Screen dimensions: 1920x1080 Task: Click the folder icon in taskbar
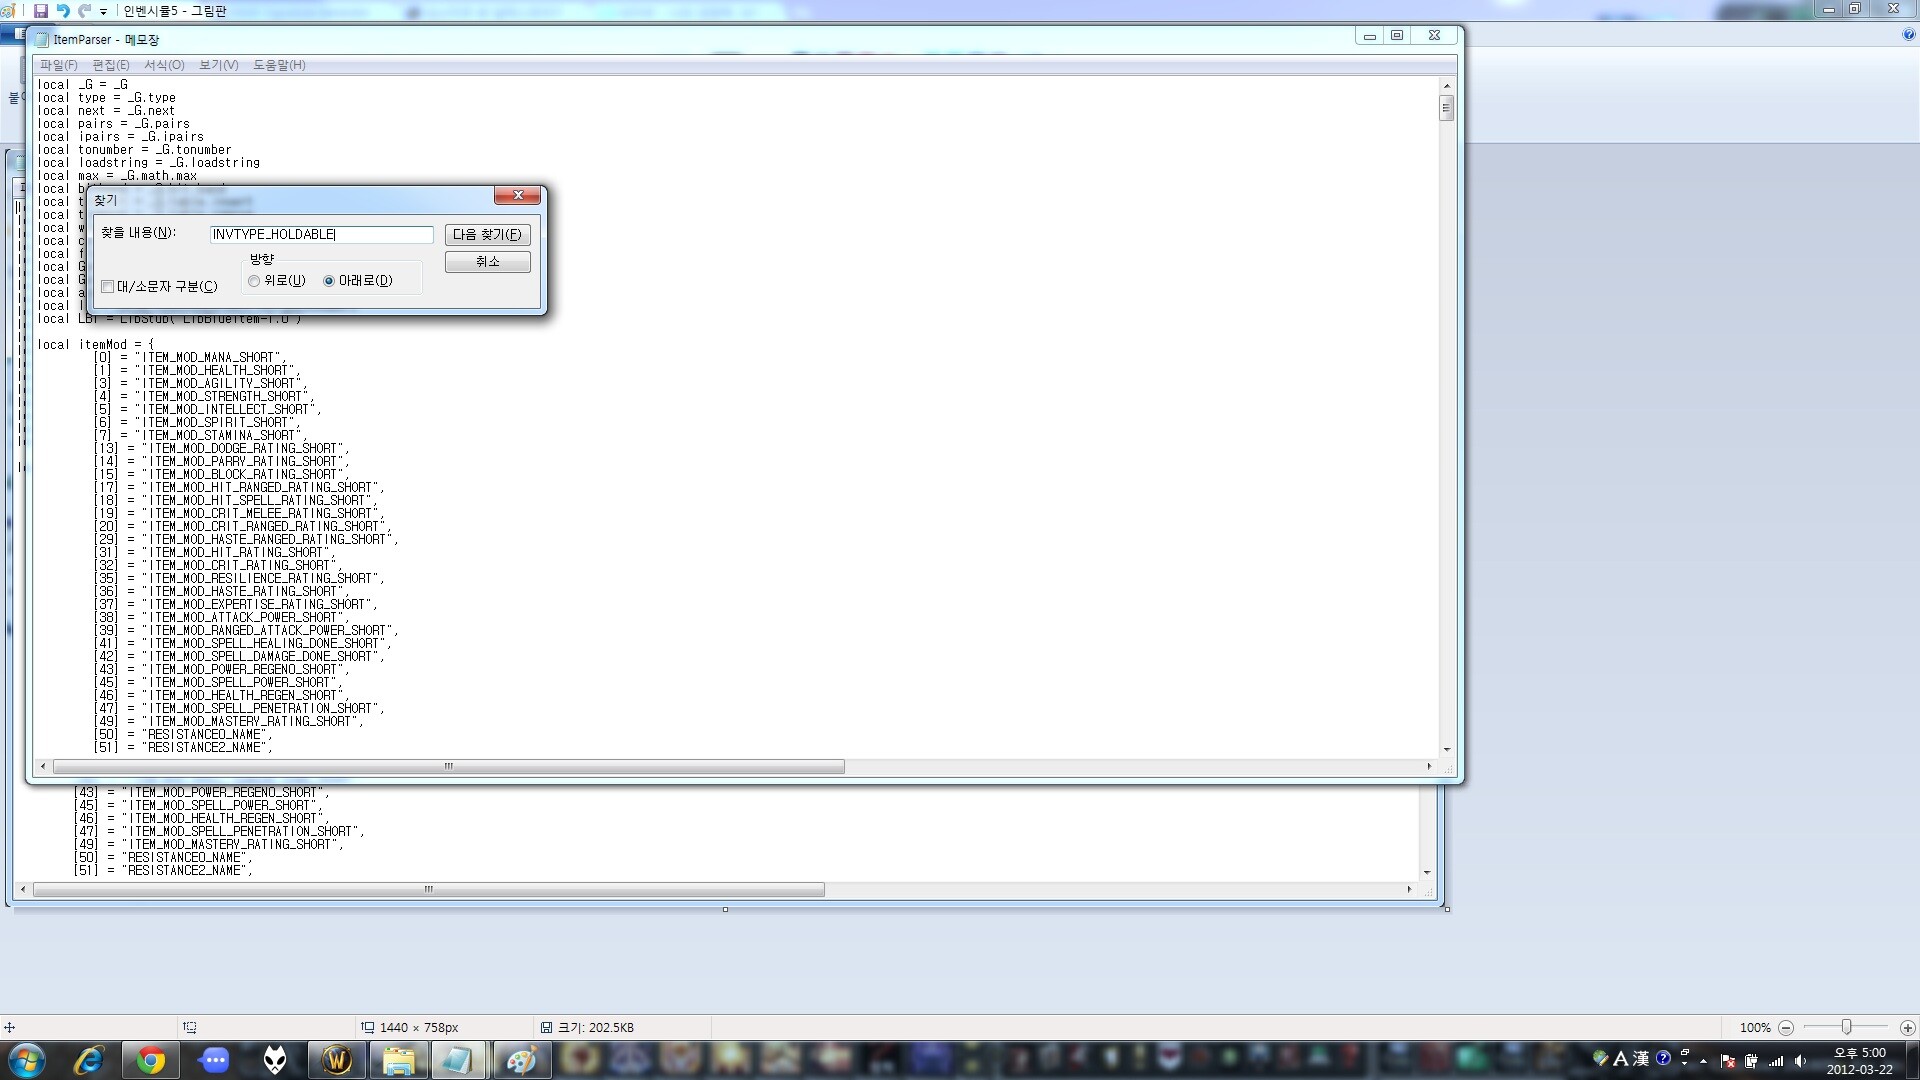coord(396,1060)
